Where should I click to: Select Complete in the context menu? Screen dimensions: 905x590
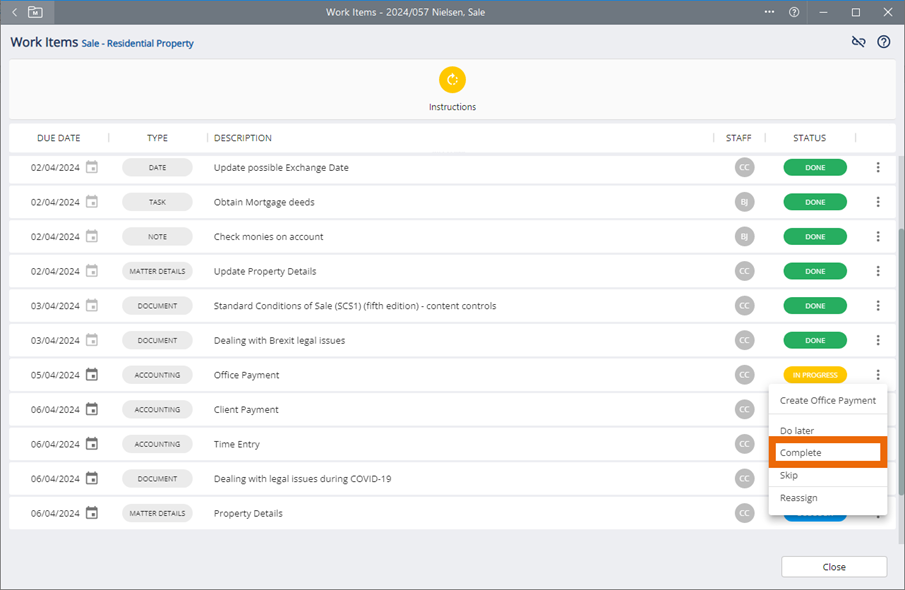[x=828, y=453]
